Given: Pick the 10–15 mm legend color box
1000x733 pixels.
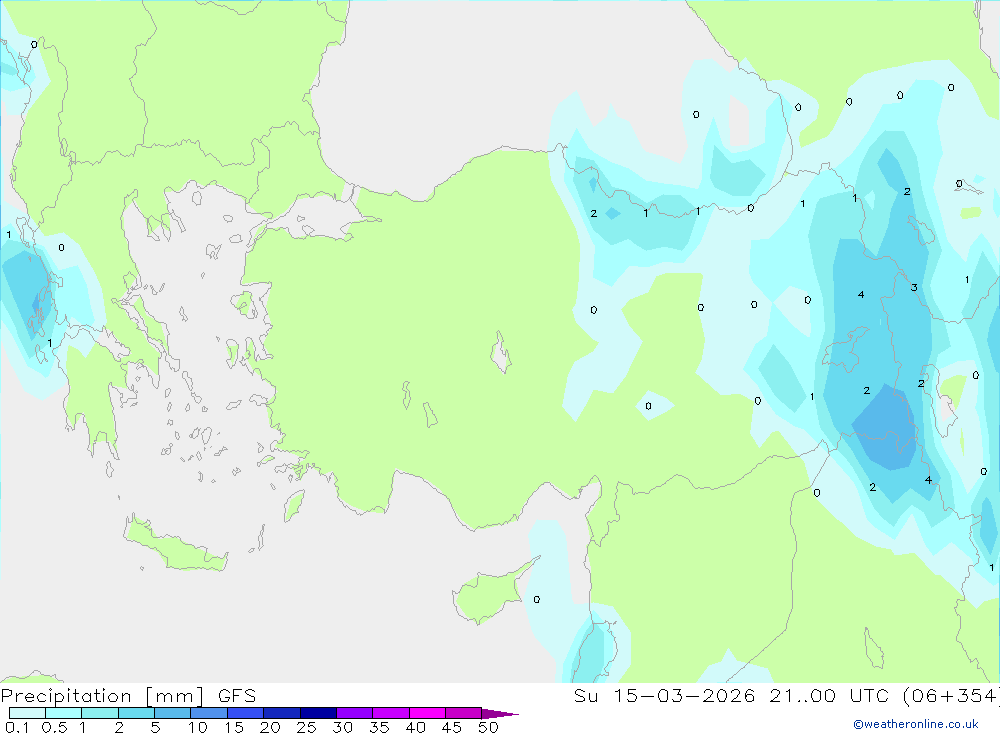Looking at the screenshot, I should [x=209, y=713].
